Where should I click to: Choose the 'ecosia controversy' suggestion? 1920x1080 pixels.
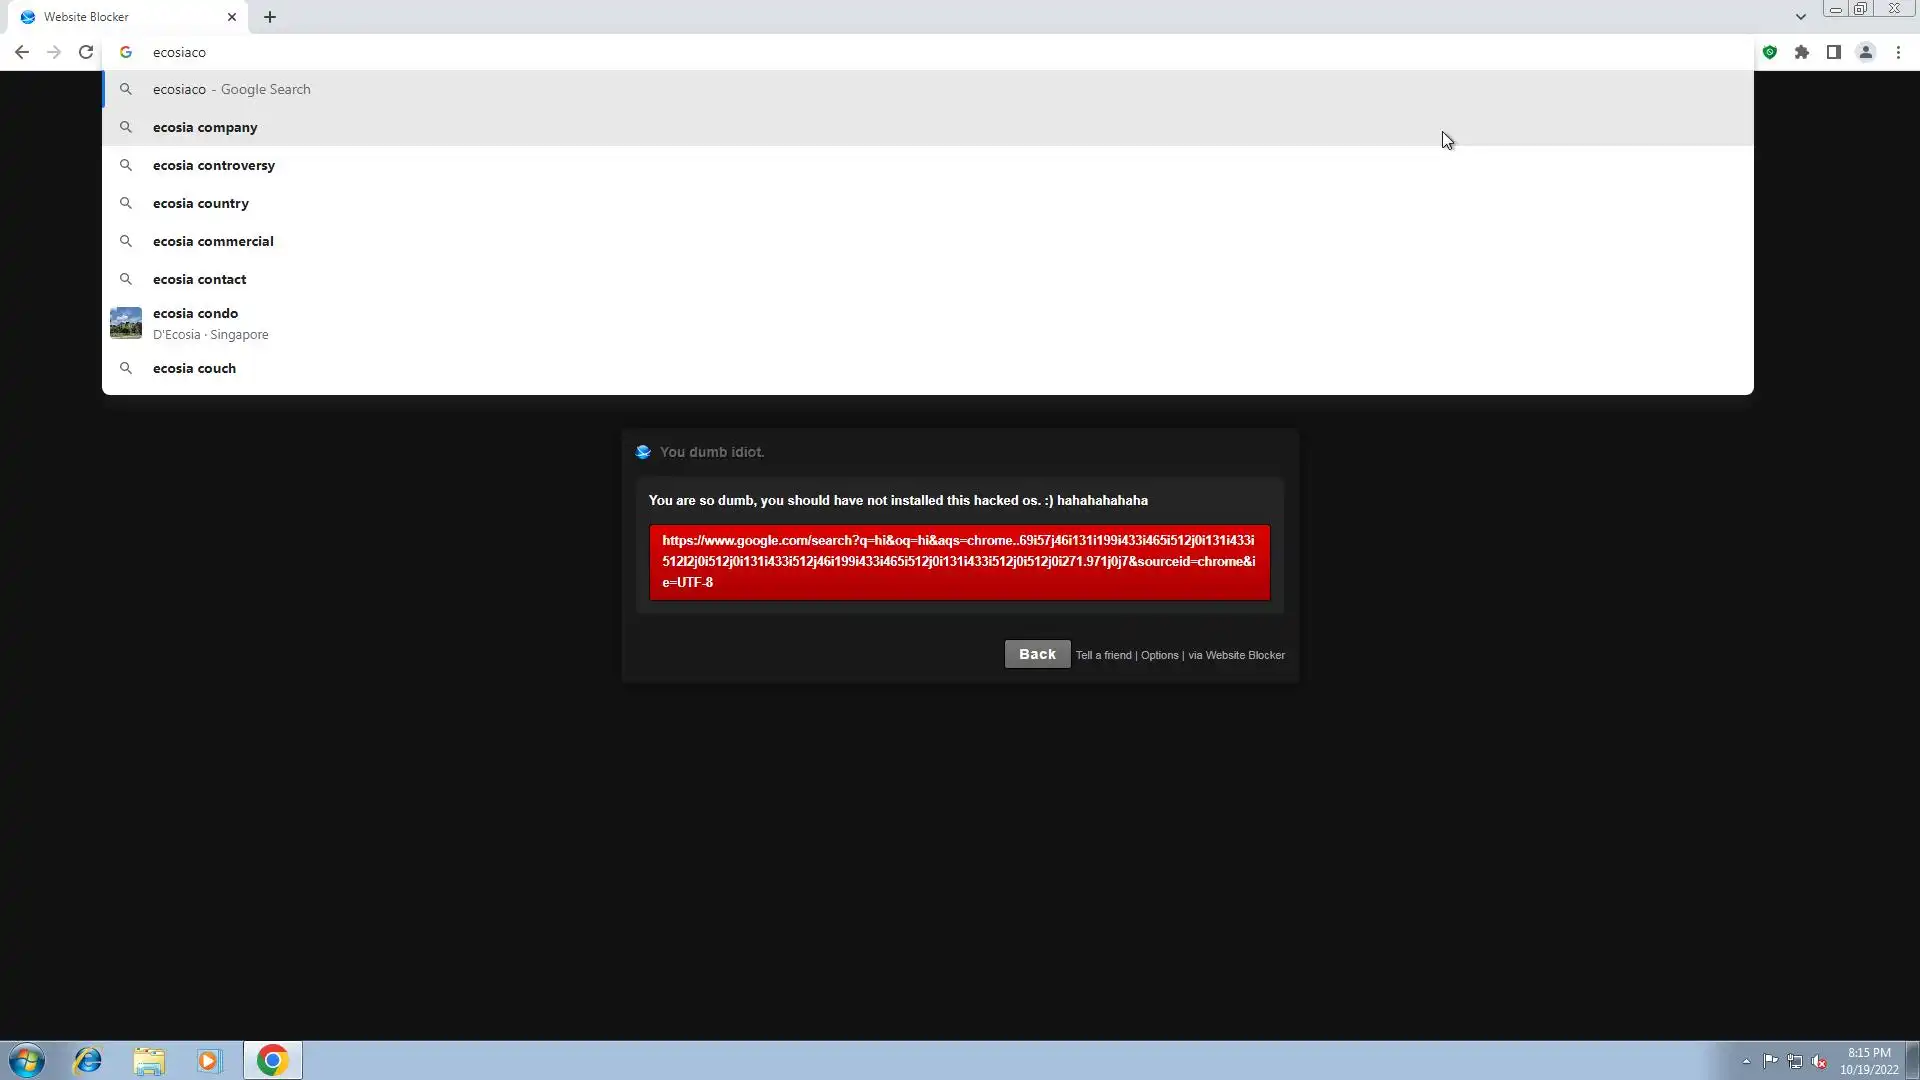(x=214, y=165)
